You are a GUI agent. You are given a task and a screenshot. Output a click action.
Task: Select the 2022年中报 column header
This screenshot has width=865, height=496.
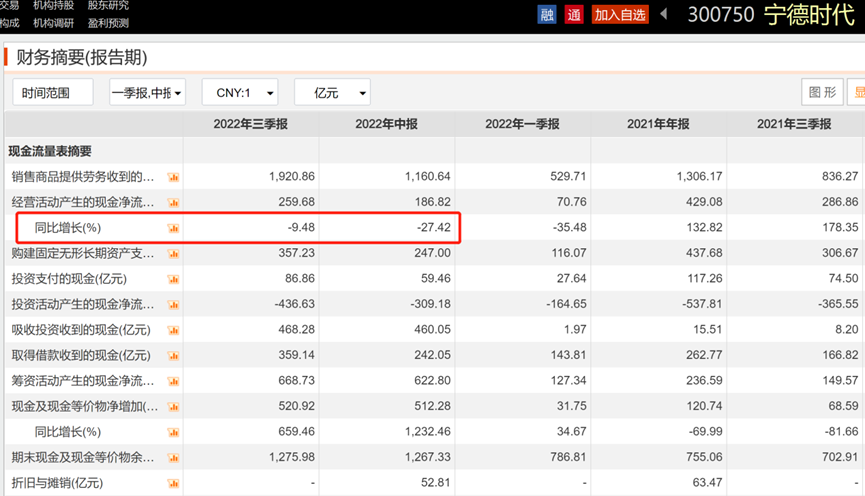point(386,124)
